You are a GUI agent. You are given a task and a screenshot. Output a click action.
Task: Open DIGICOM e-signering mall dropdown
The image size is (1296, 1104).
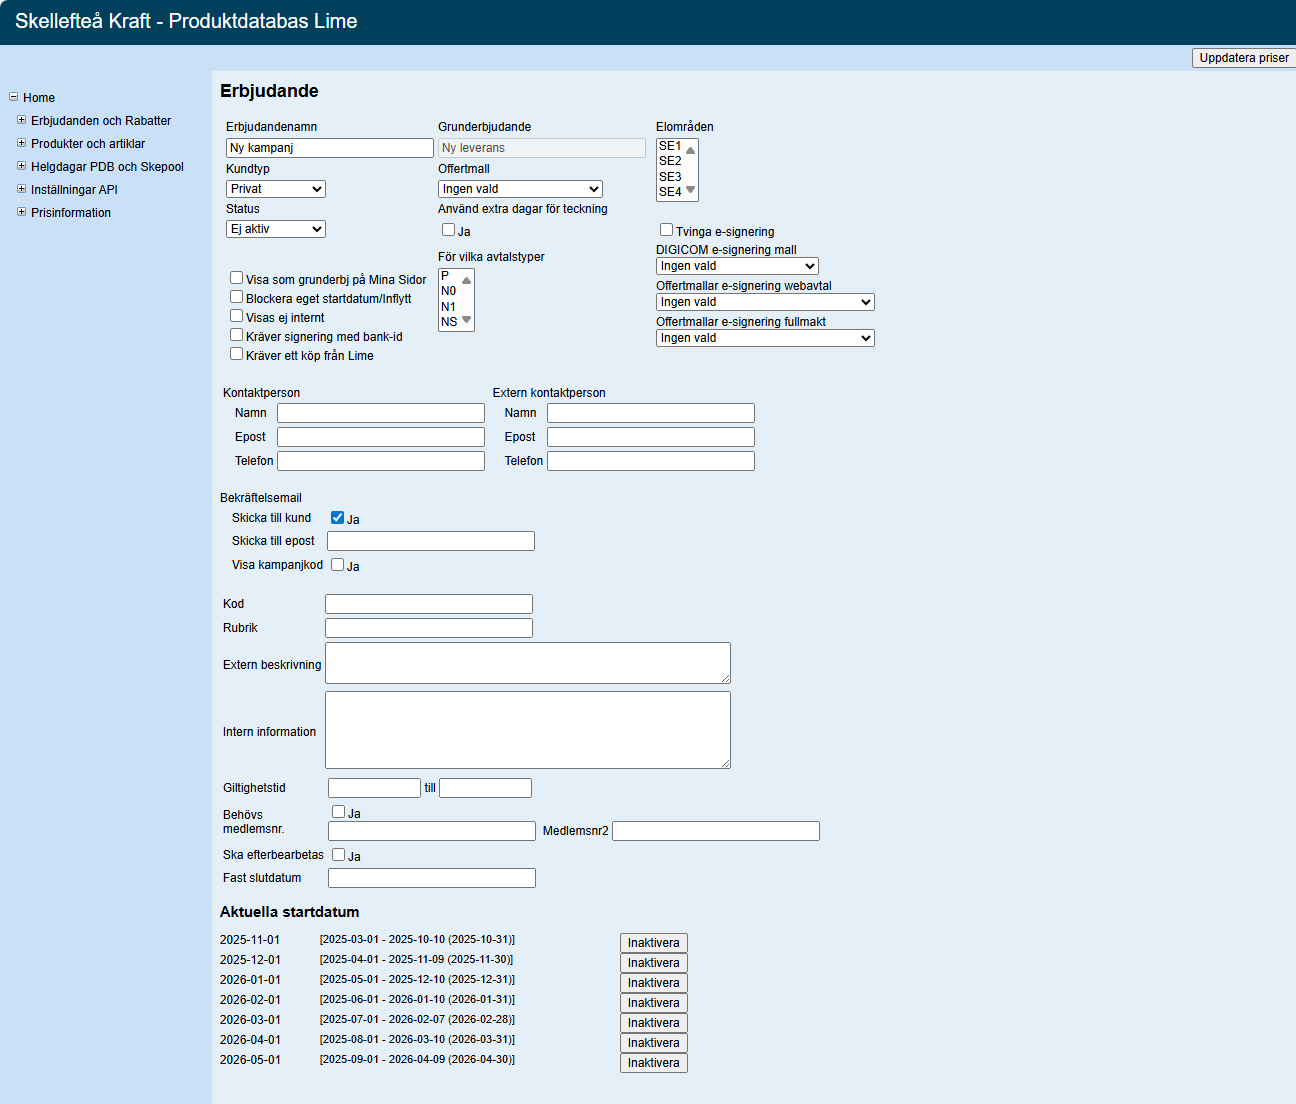tap(737, 266)
